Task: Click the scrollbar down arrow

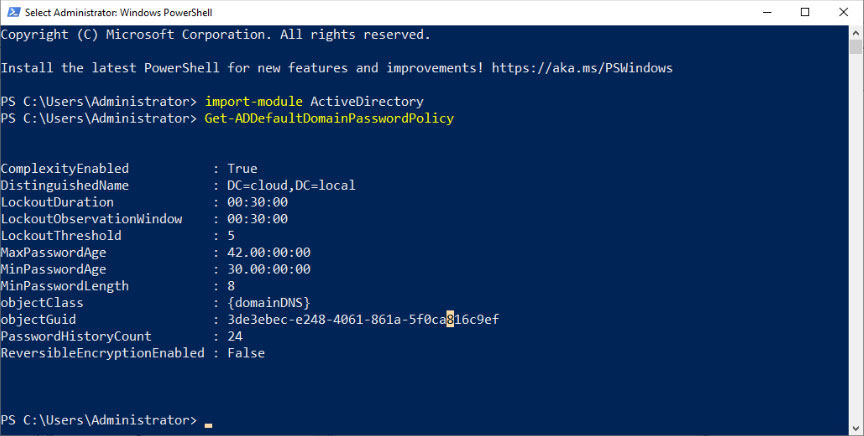Action: click(x=856, y=428)
